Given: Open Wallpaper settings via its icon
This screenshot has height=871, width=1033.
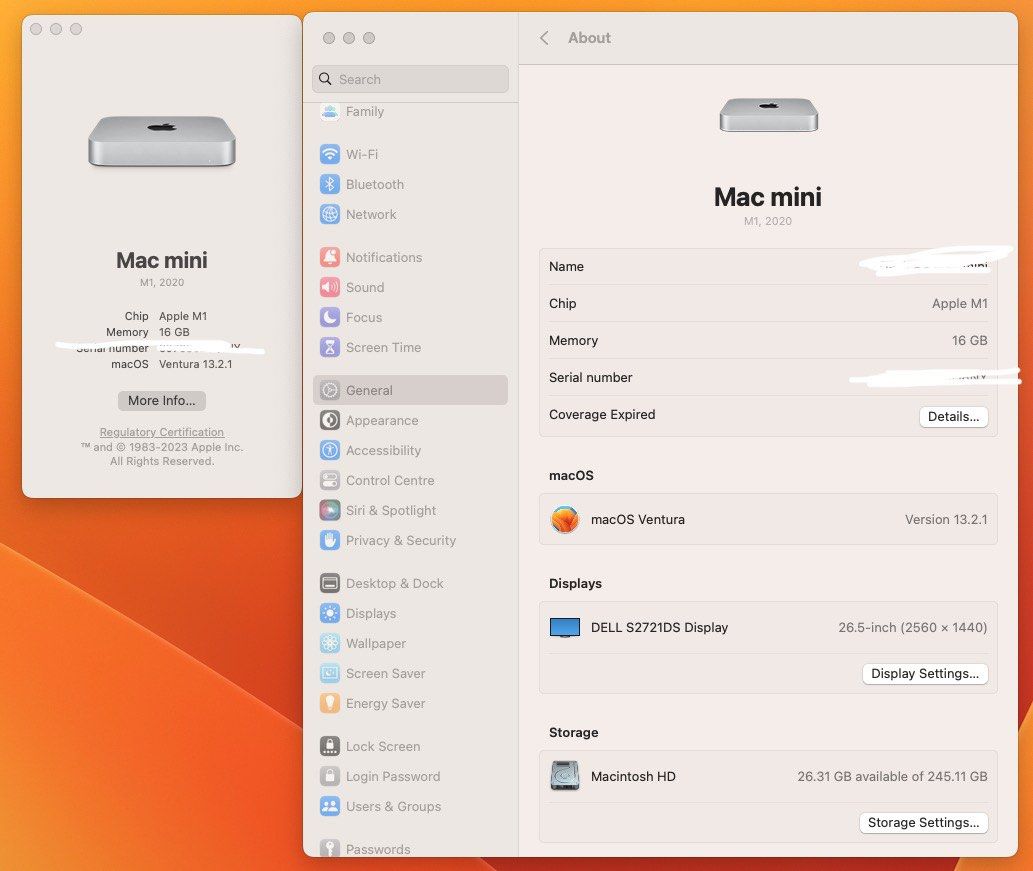Looking at the screenshot, I should [x=330, y=643].
